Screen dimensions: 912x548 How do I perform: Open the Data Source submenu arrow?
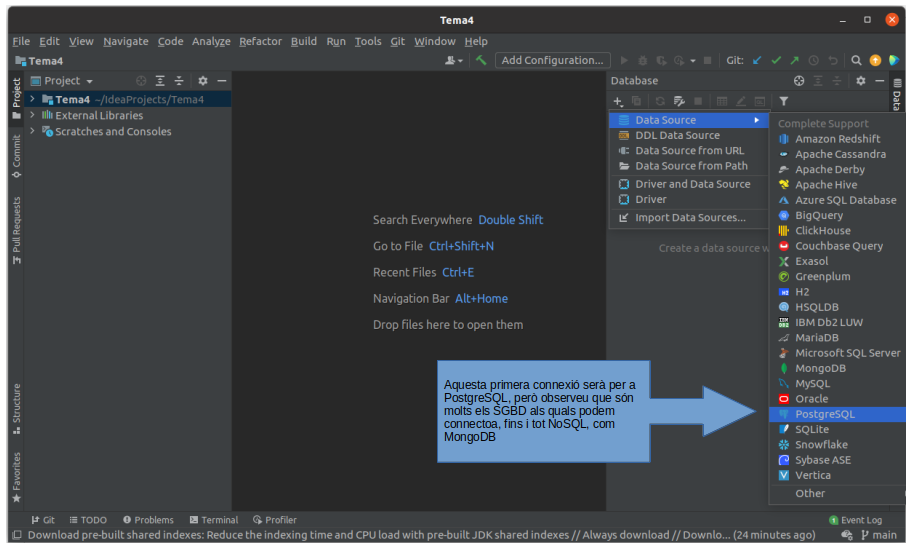(757, 120)
